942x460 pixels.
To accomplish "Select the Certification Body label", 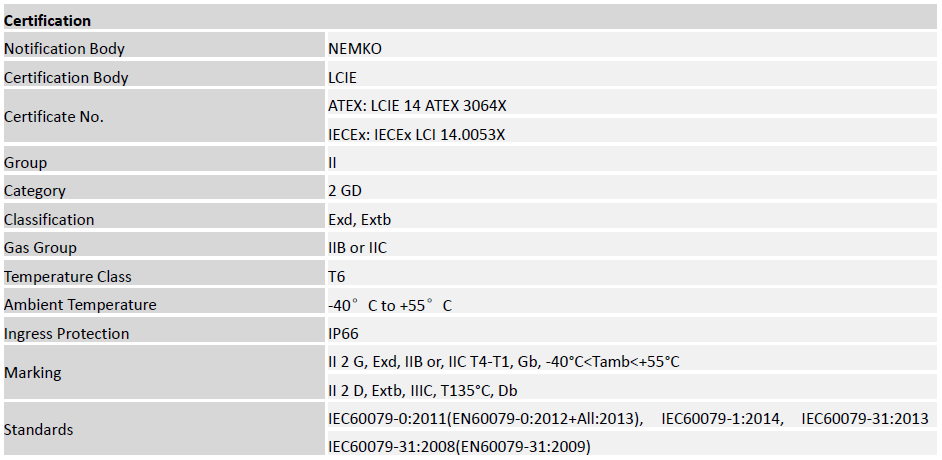I will (x=66, y=77).
